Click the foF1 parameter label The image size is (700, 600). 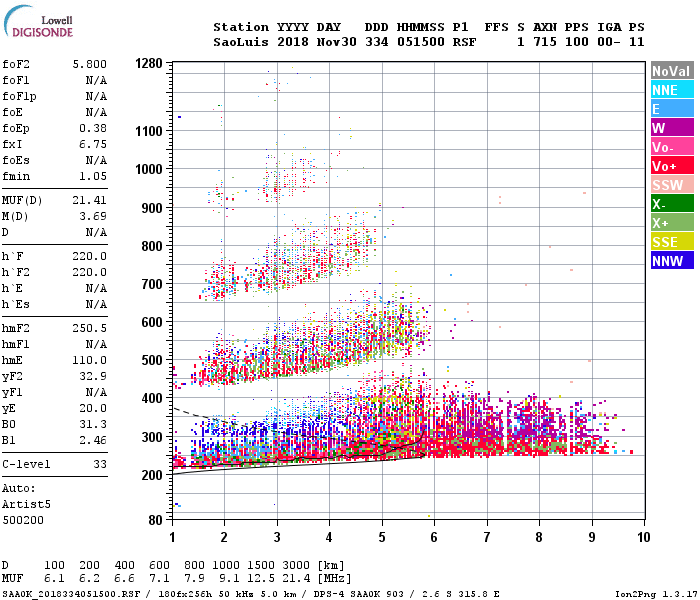point(16,80)
